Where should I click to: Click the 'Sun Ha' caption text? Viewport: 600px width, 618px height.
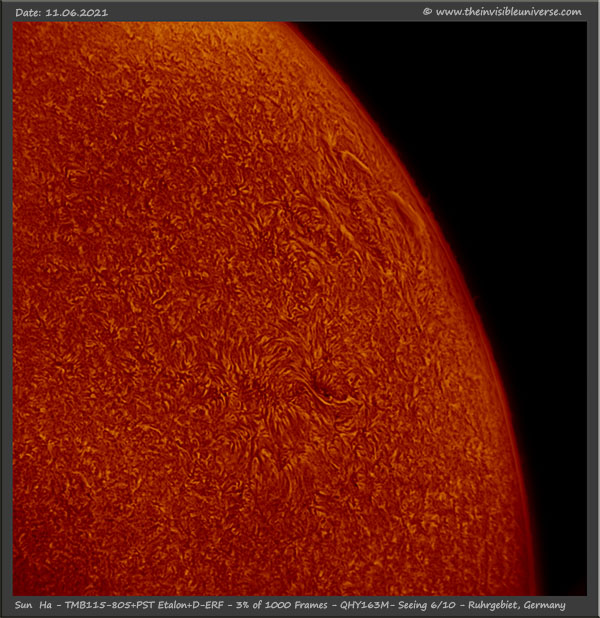tap(34, 605)
